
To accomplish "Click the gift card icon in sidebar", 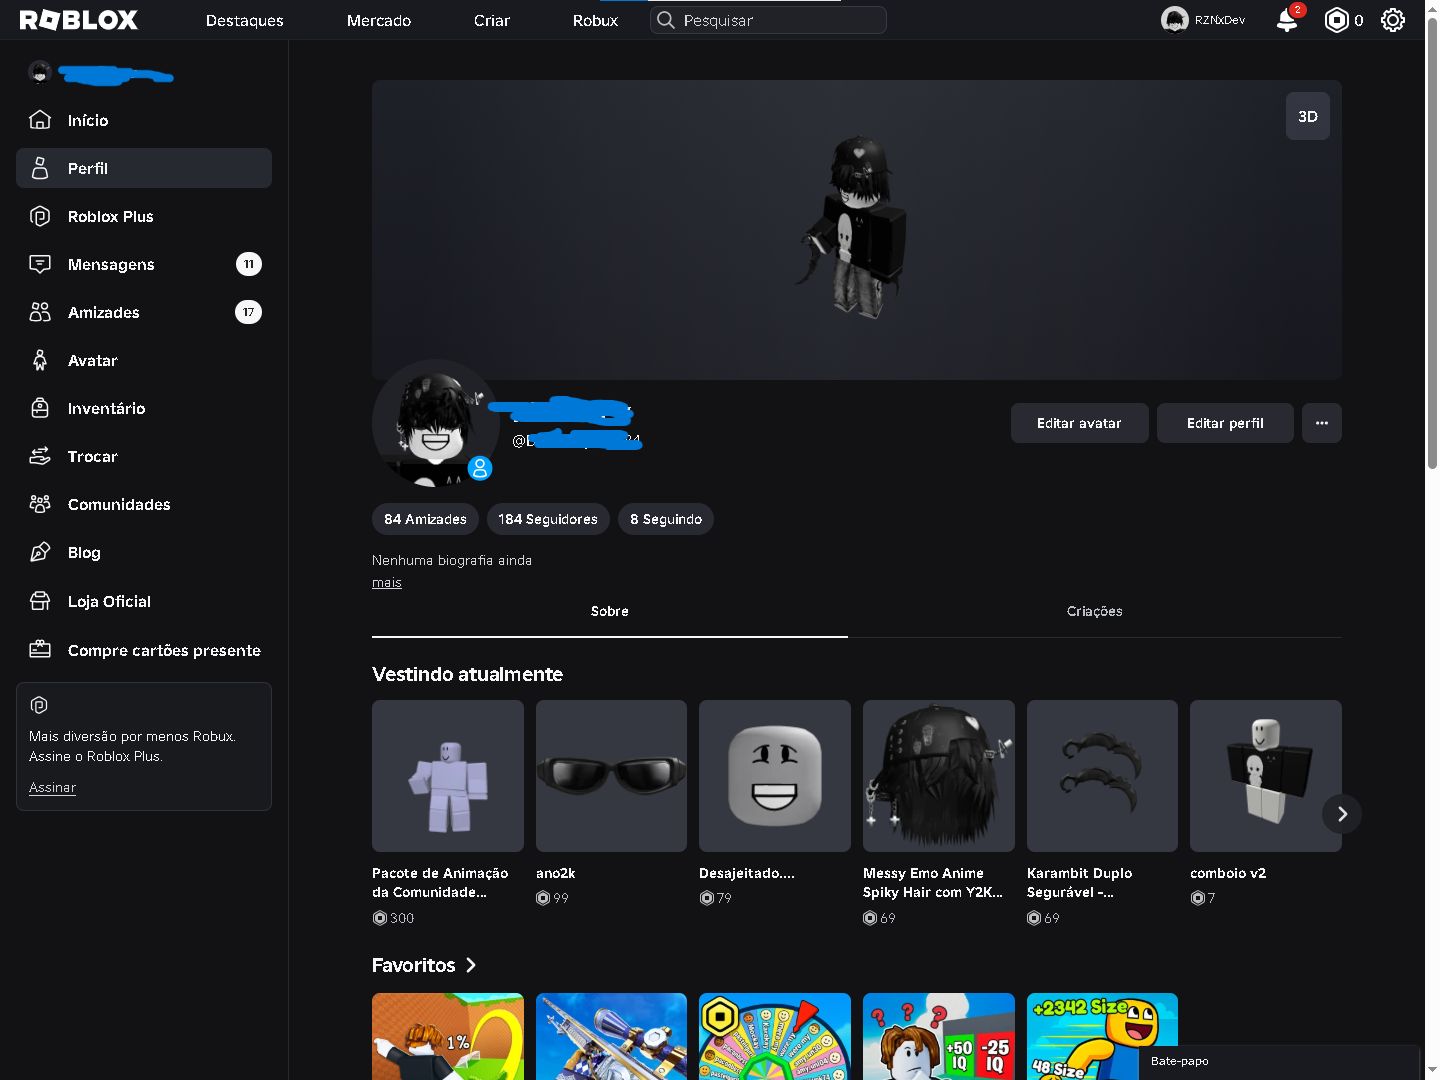I will pos(40,650).
